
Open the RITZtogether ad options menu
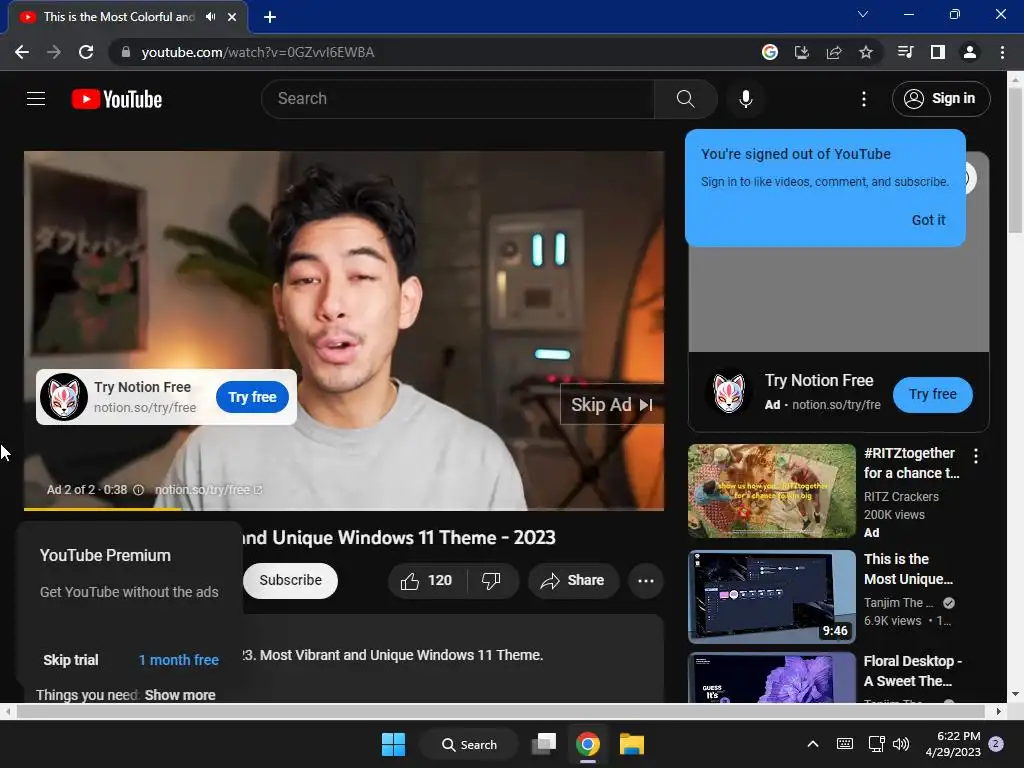tap(976, 456)
